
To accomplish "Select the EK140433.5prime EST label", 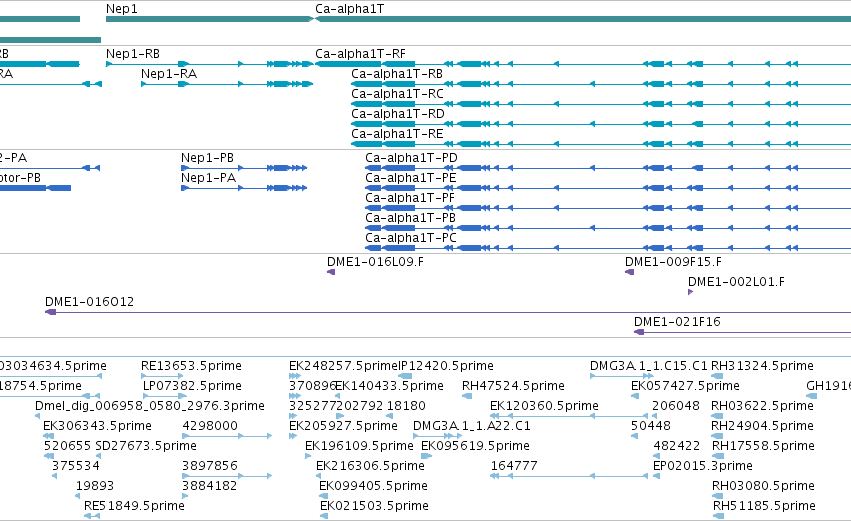I will click(390, 386).
